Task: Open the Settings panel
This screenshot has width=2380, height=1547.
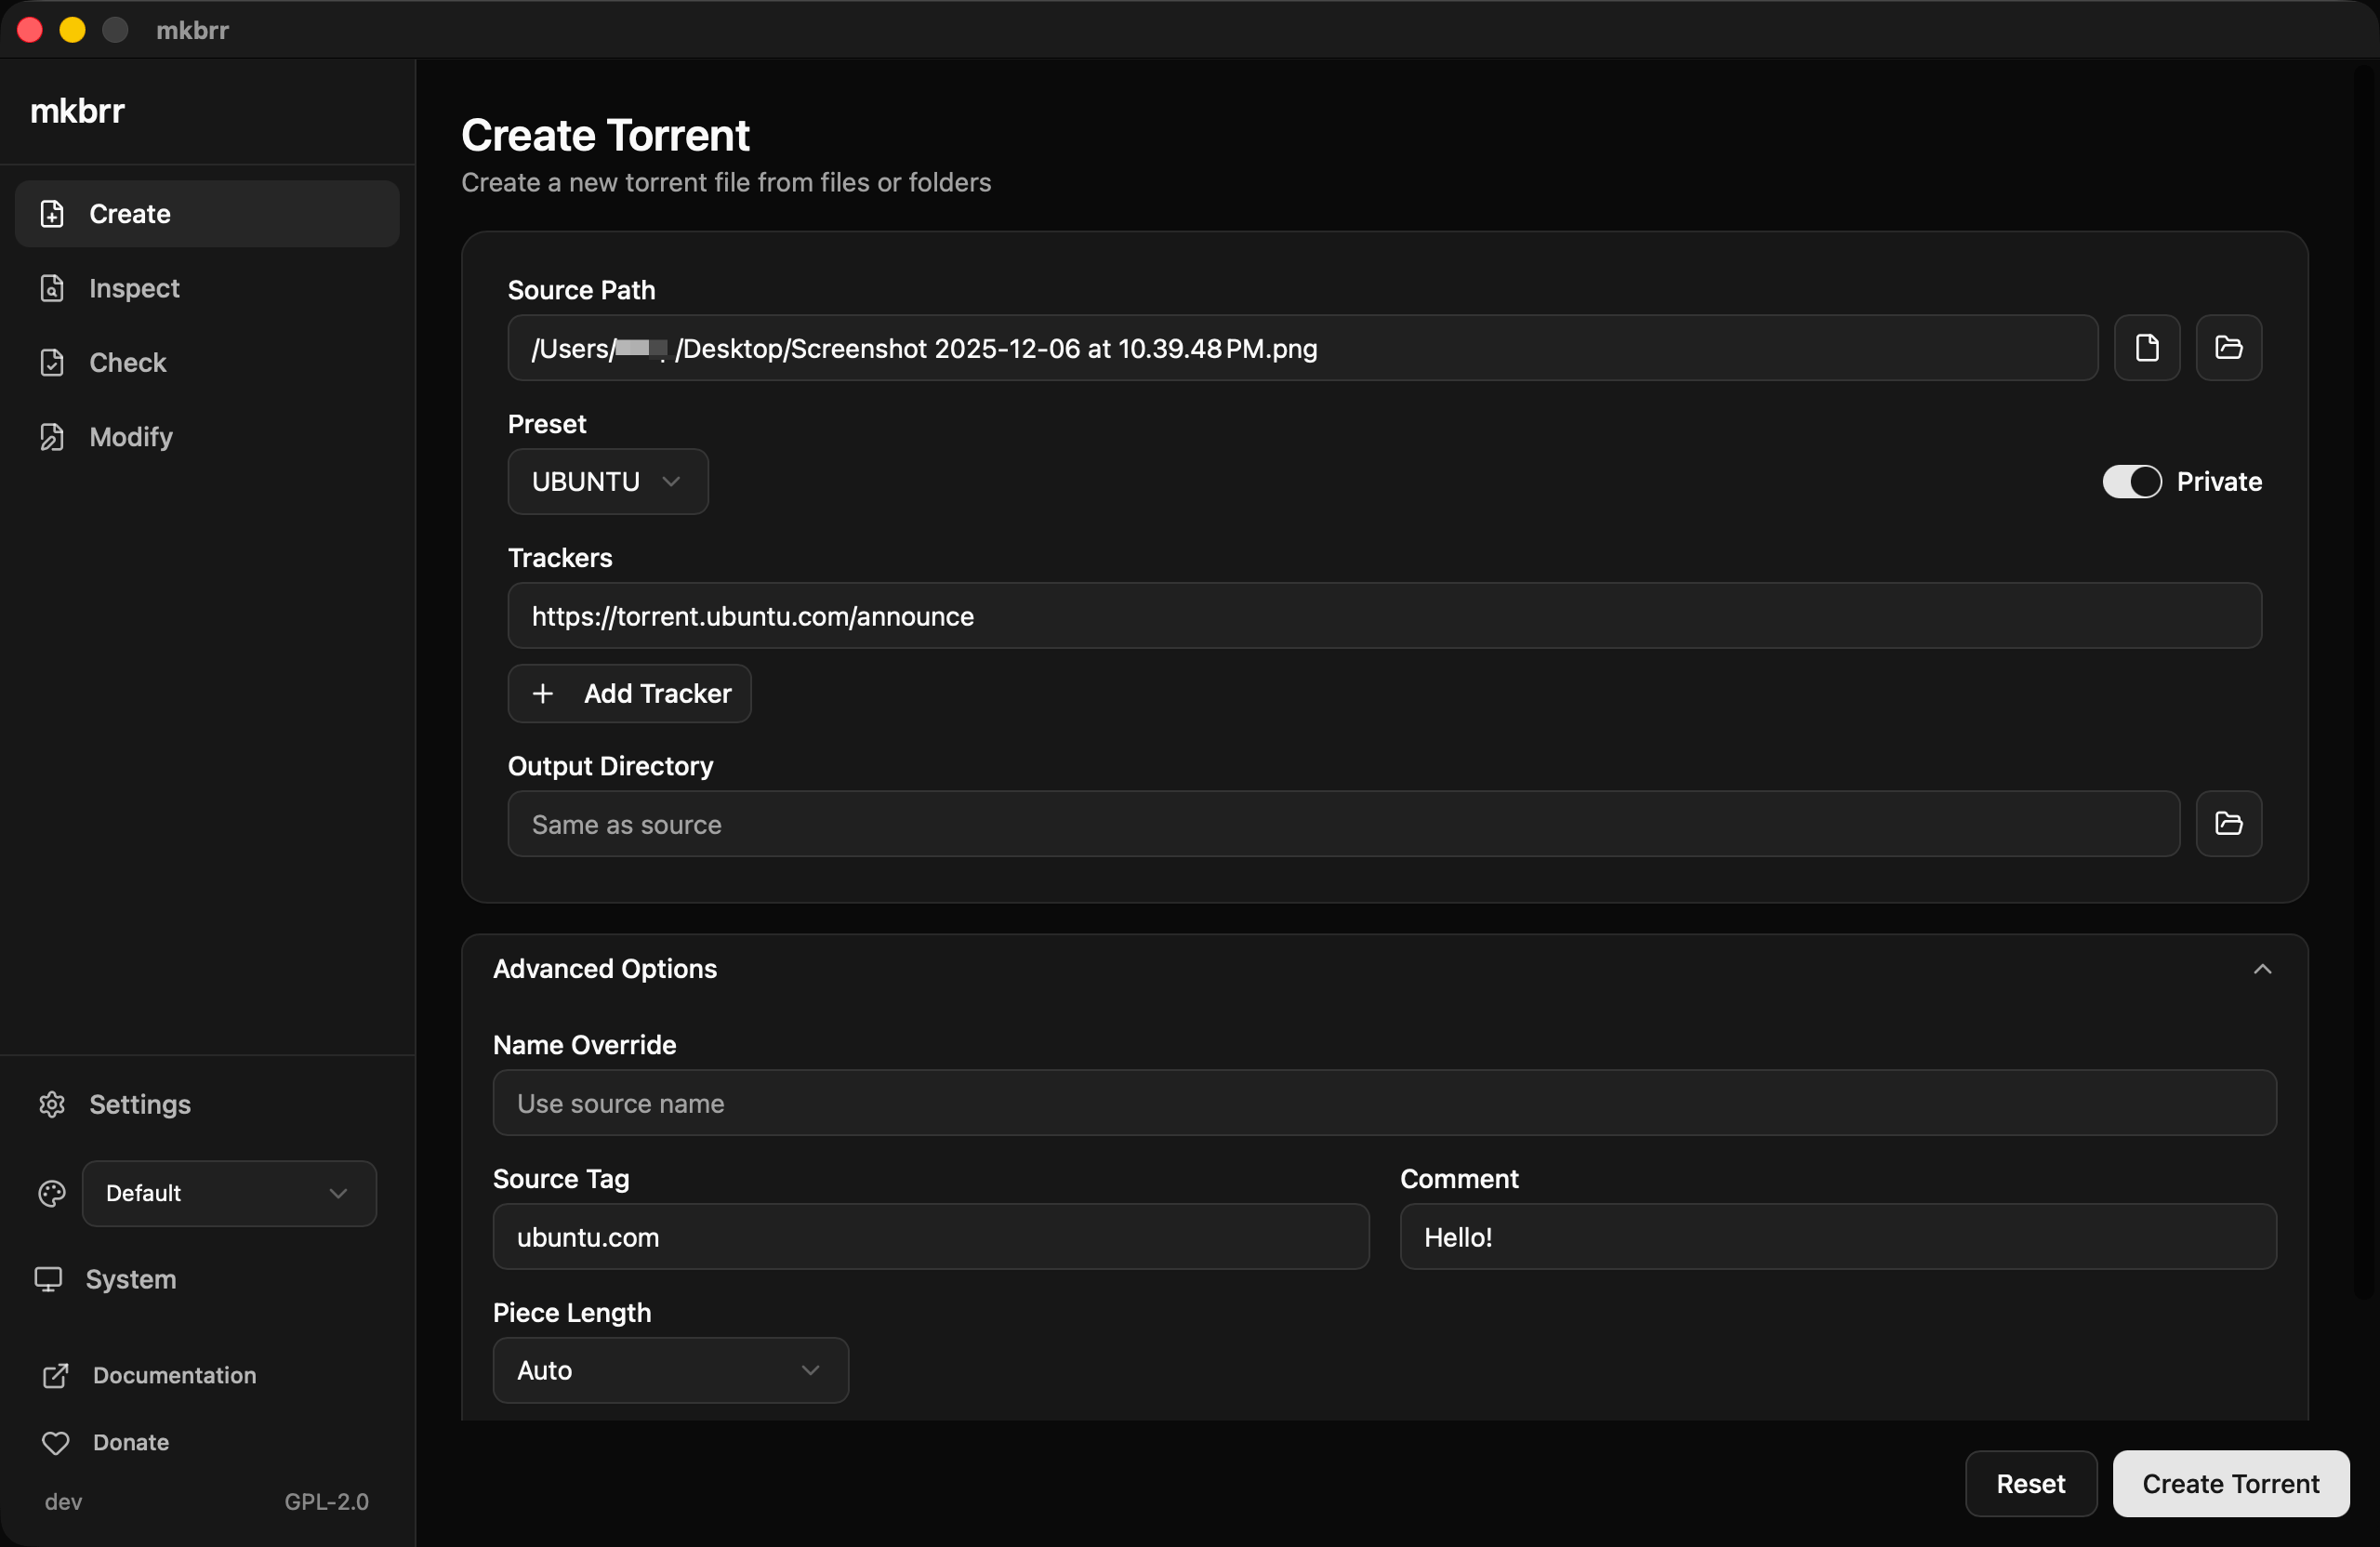Action: coord(140,1104)
